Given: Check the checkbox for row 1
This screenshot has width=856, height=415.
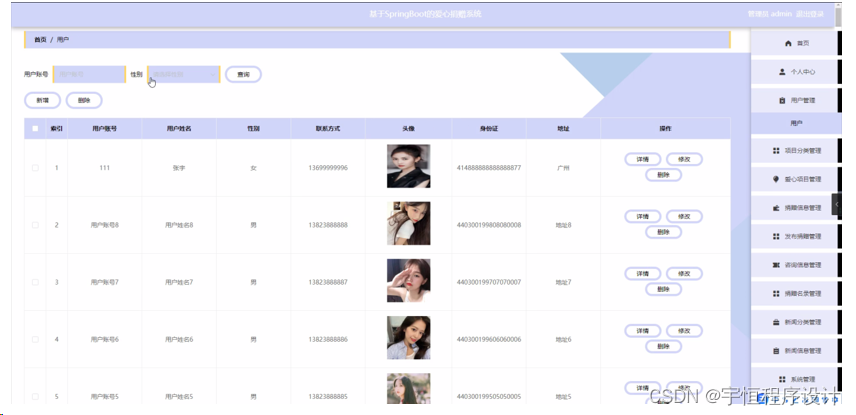Looking at the screenshot, I should click(35, 168).
